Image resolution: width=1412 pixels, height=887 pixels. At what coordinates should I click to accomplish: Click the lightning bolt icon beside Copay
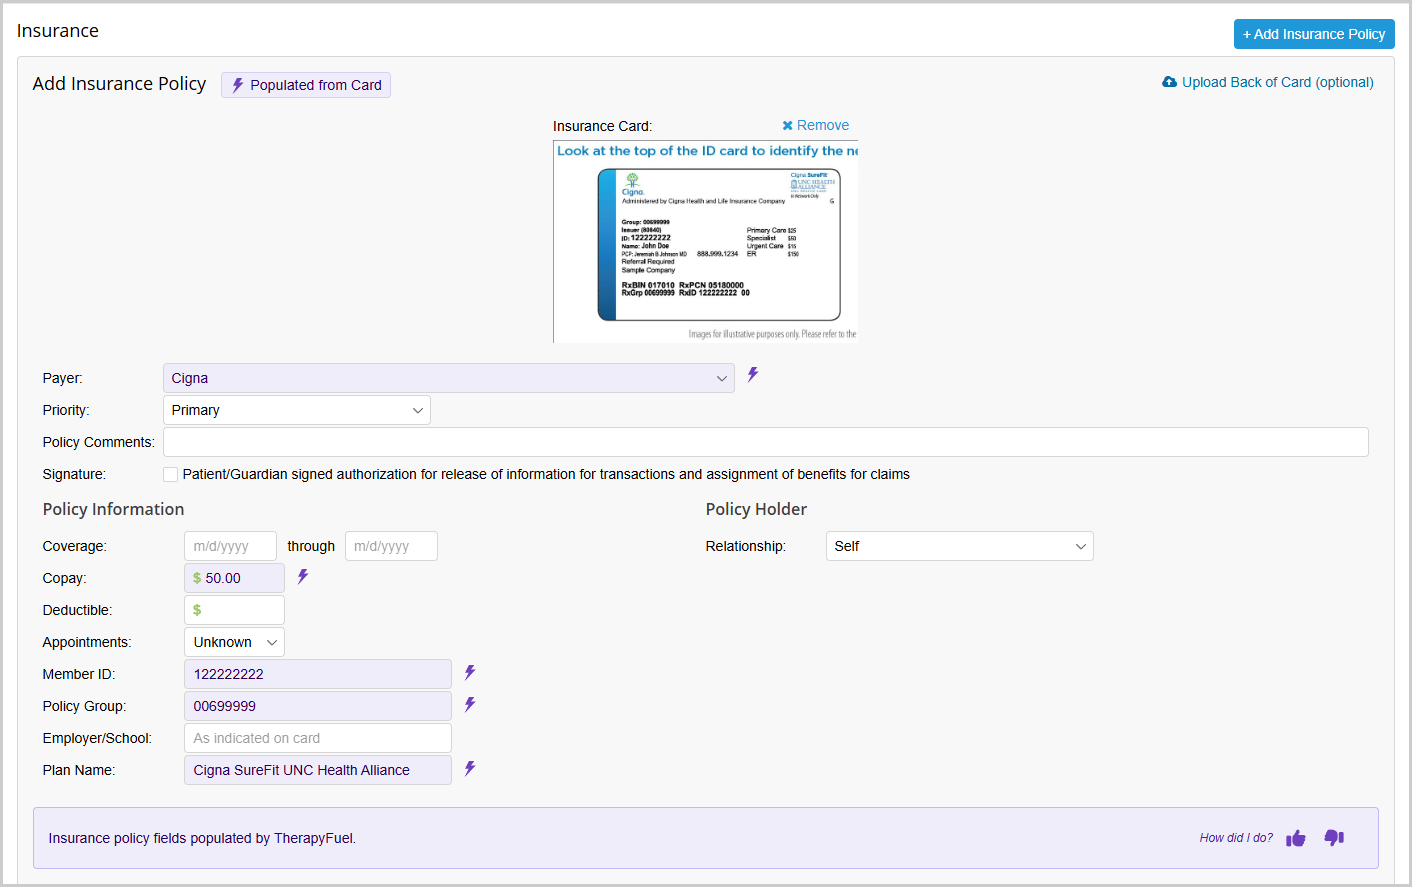click(x=303, y=577)
